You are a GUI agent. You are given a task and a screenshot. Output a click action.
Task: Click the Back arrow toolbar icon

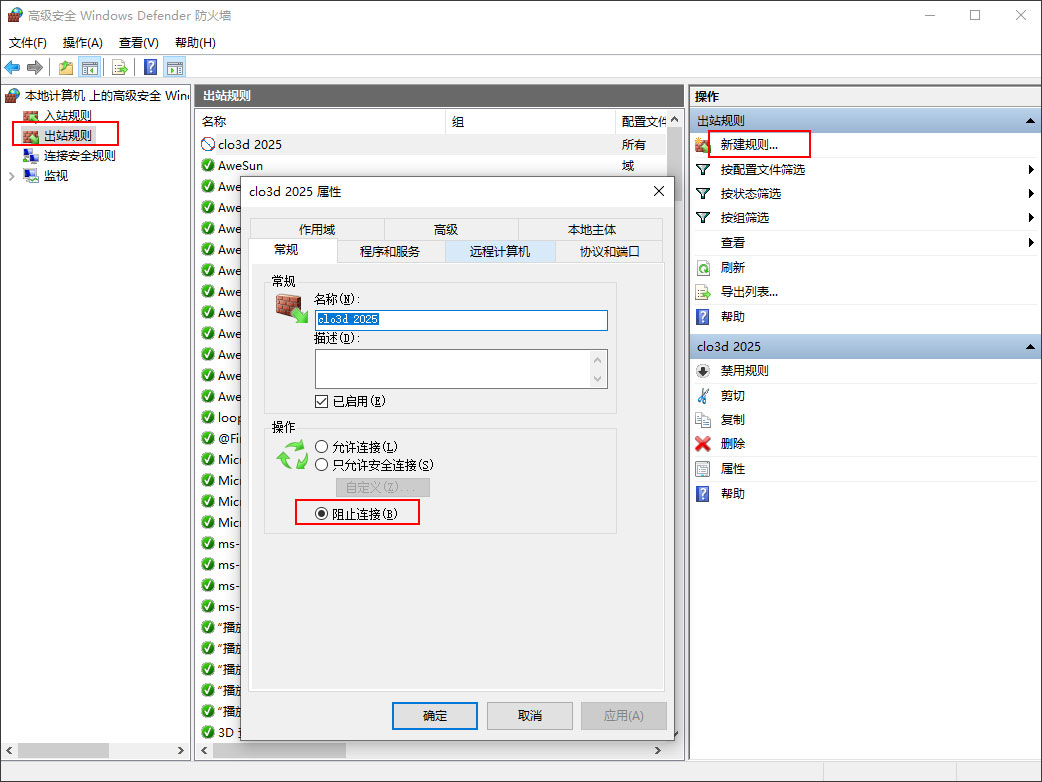(12, 67)
